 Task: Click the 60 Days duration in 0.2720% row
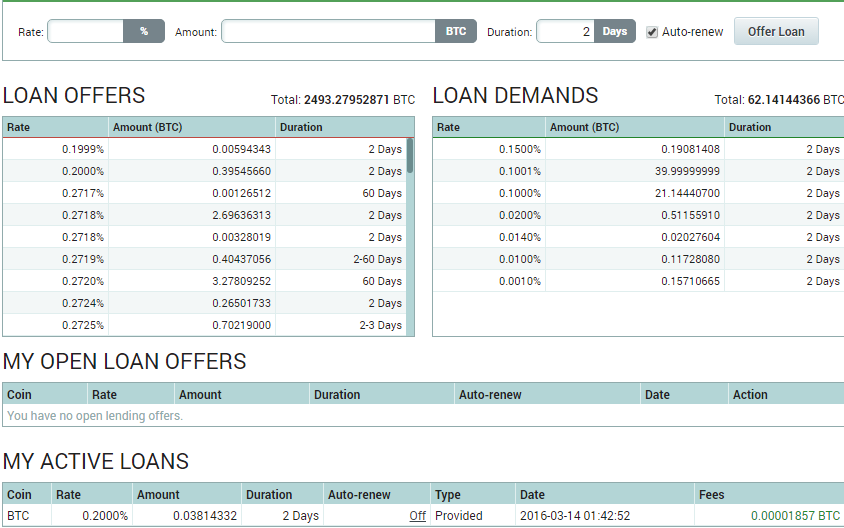[x=382, y=281]
